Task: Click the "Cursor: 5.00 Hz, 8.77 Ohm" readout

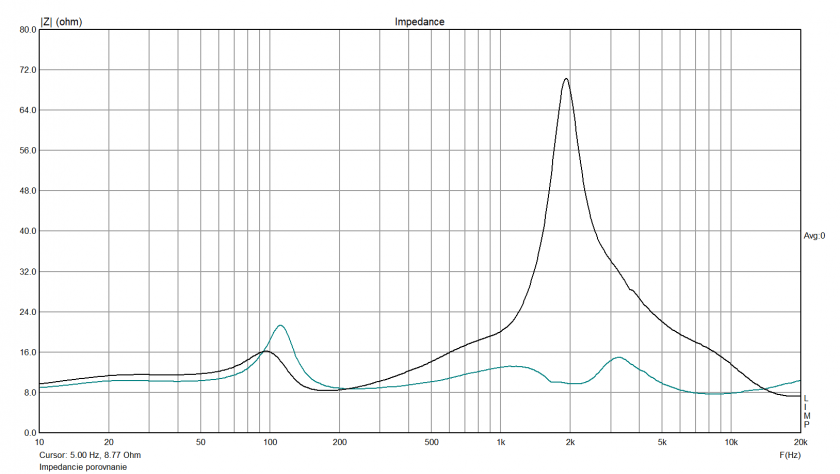Action: pyautogui.click(x=90, y=455)
